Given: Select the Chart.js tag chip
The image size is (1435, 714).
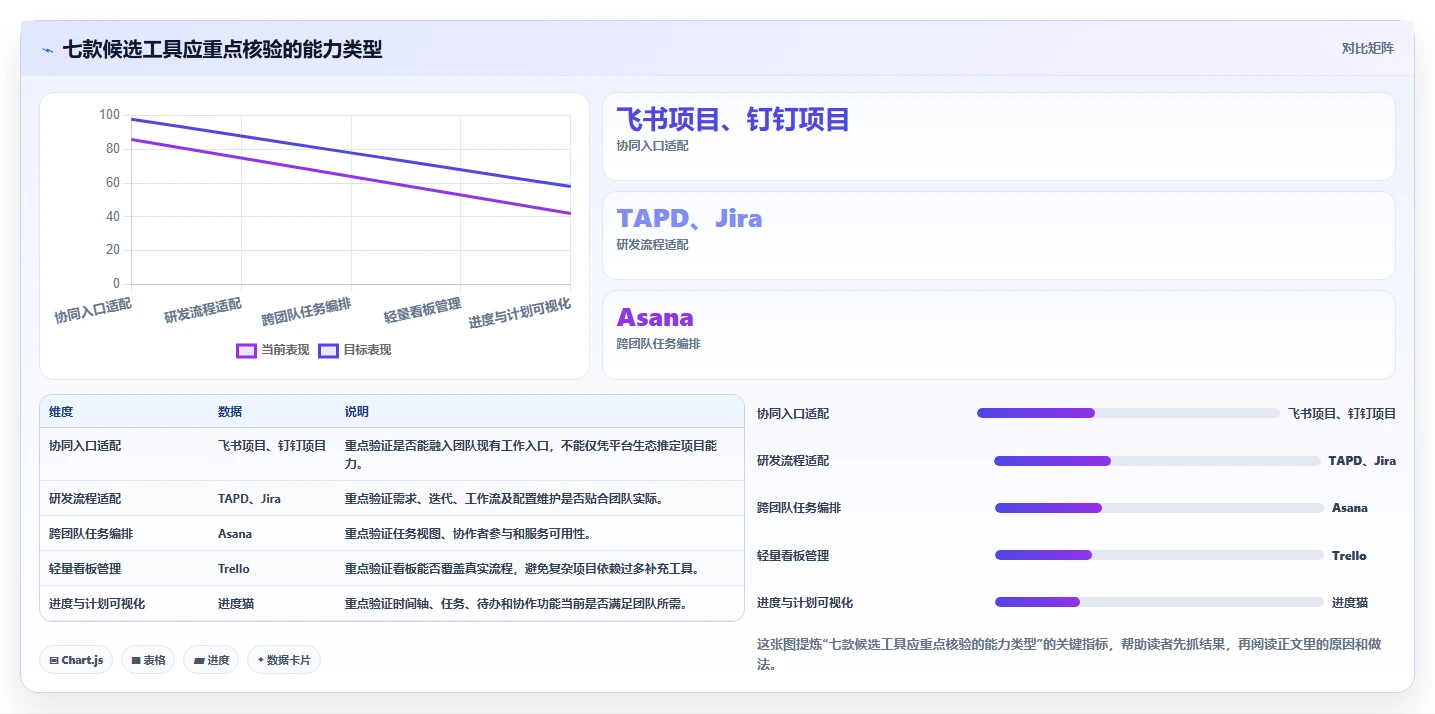Looking at the screenshot, I should [x=76, y=660].
